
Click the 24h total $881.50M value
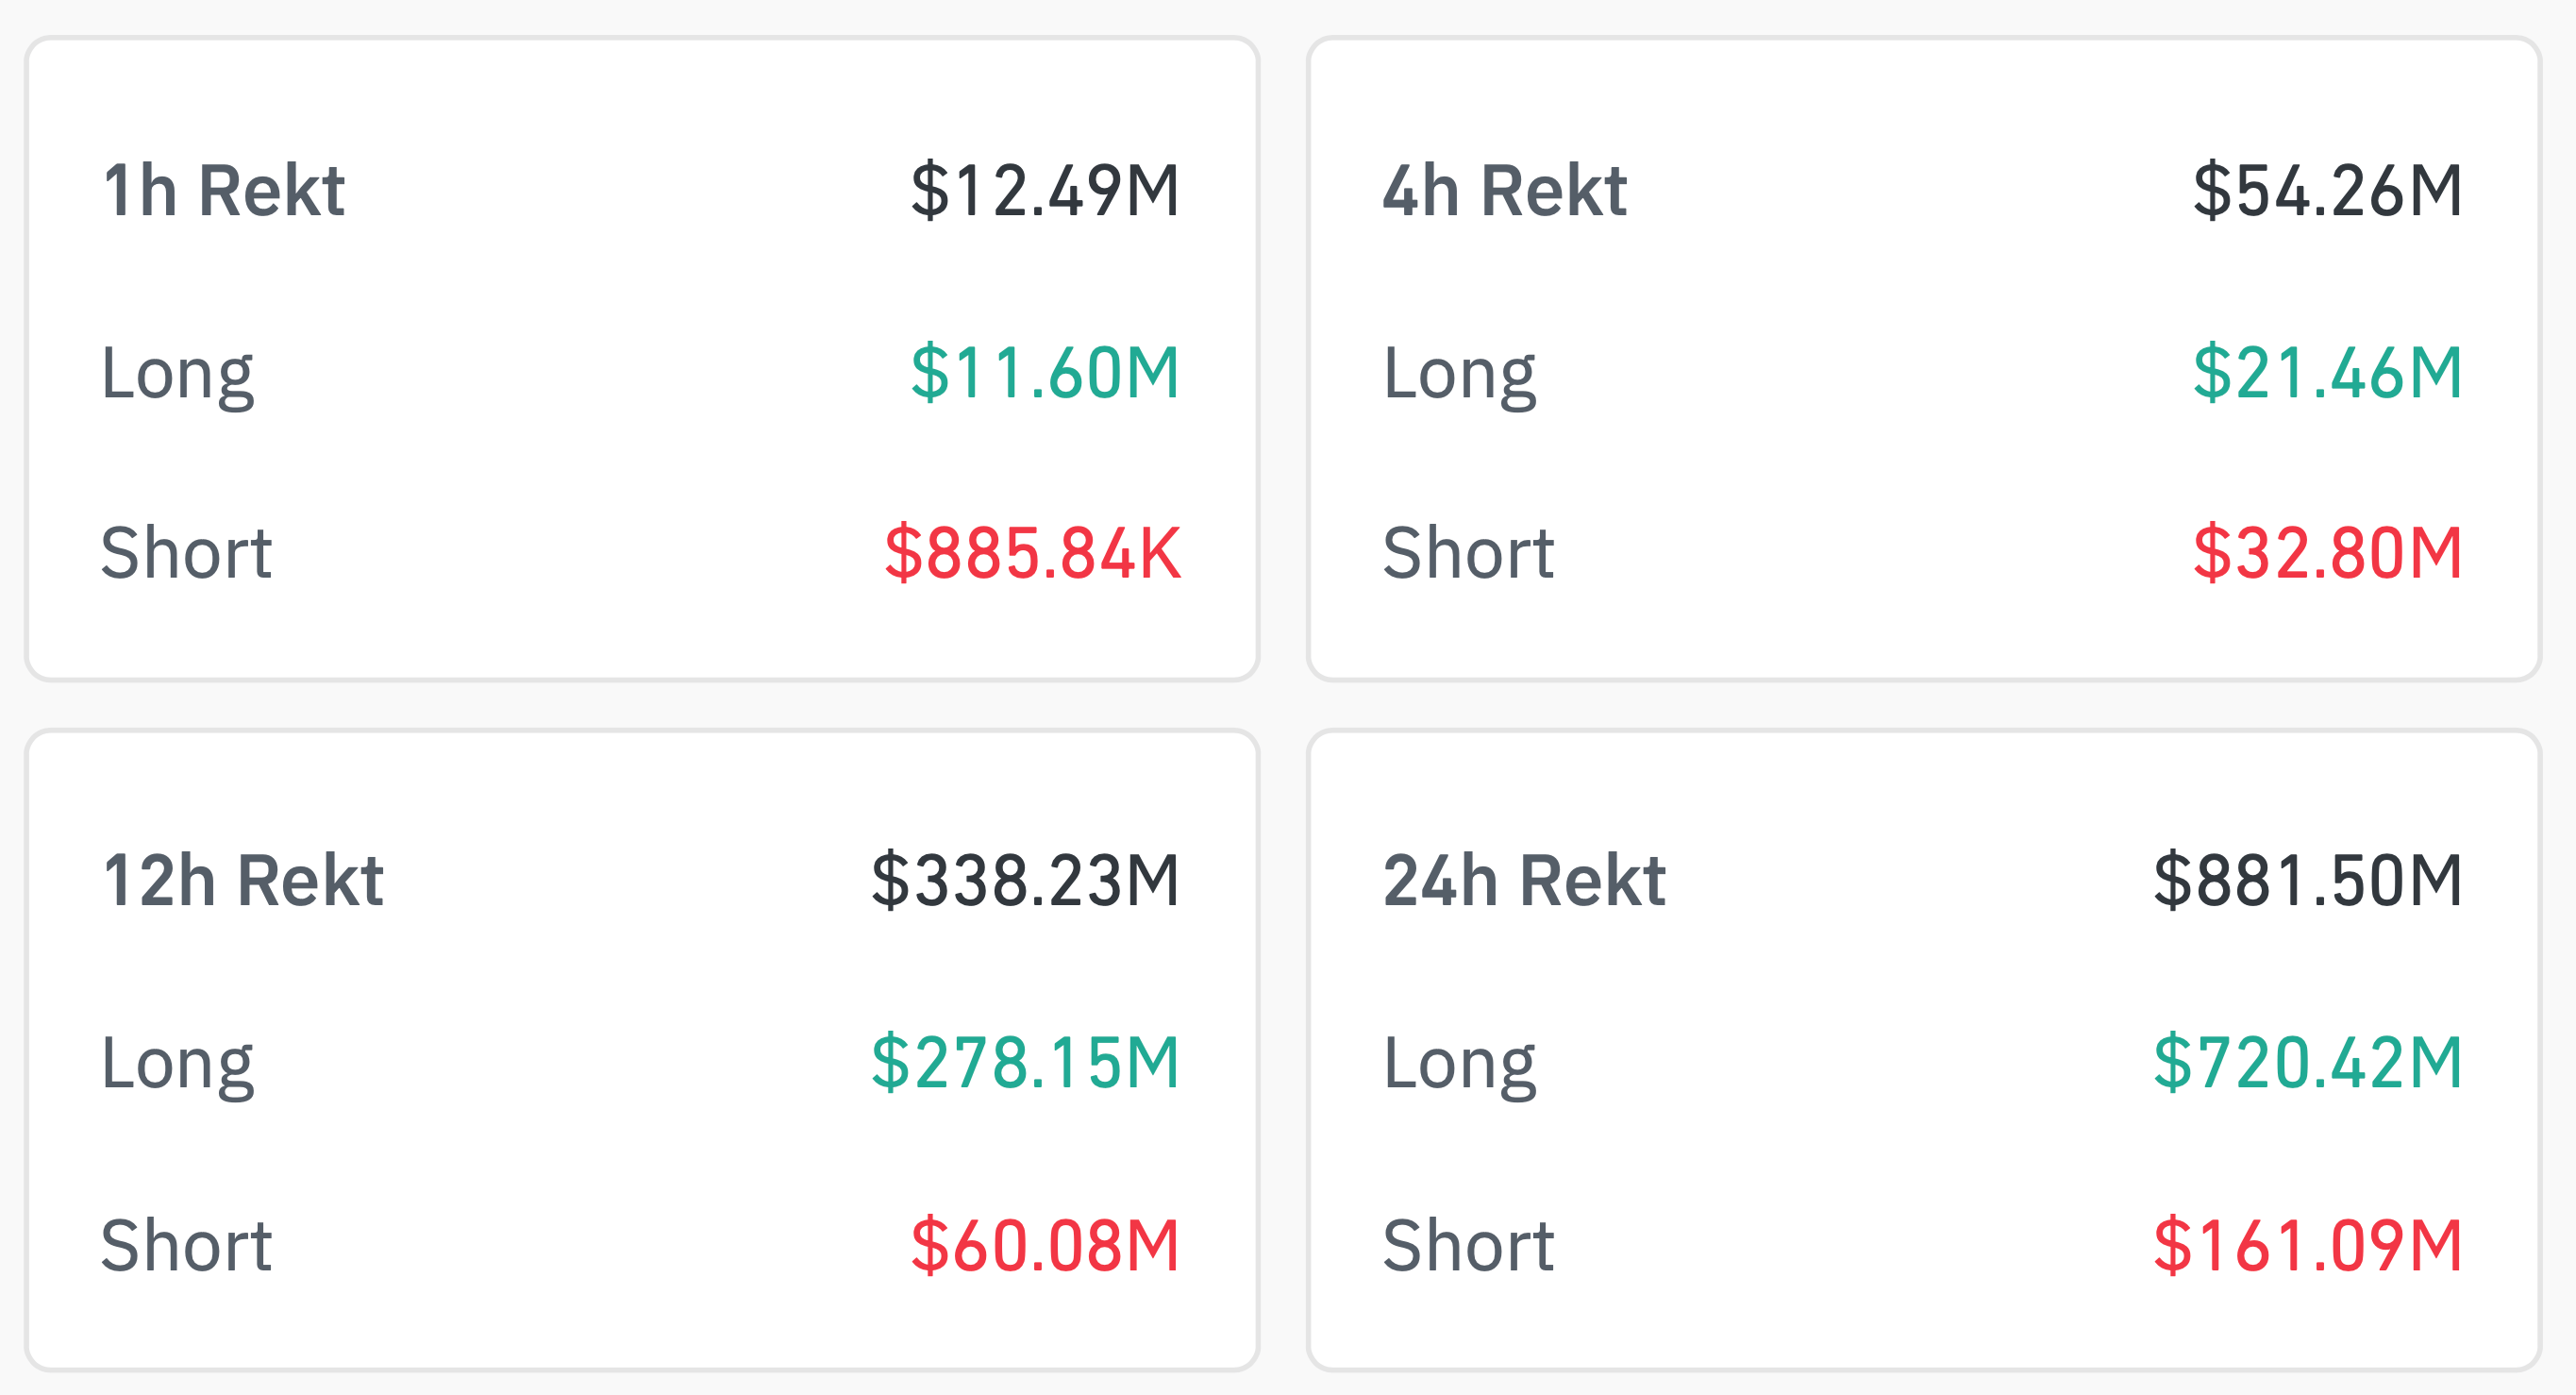[2307, 881]
